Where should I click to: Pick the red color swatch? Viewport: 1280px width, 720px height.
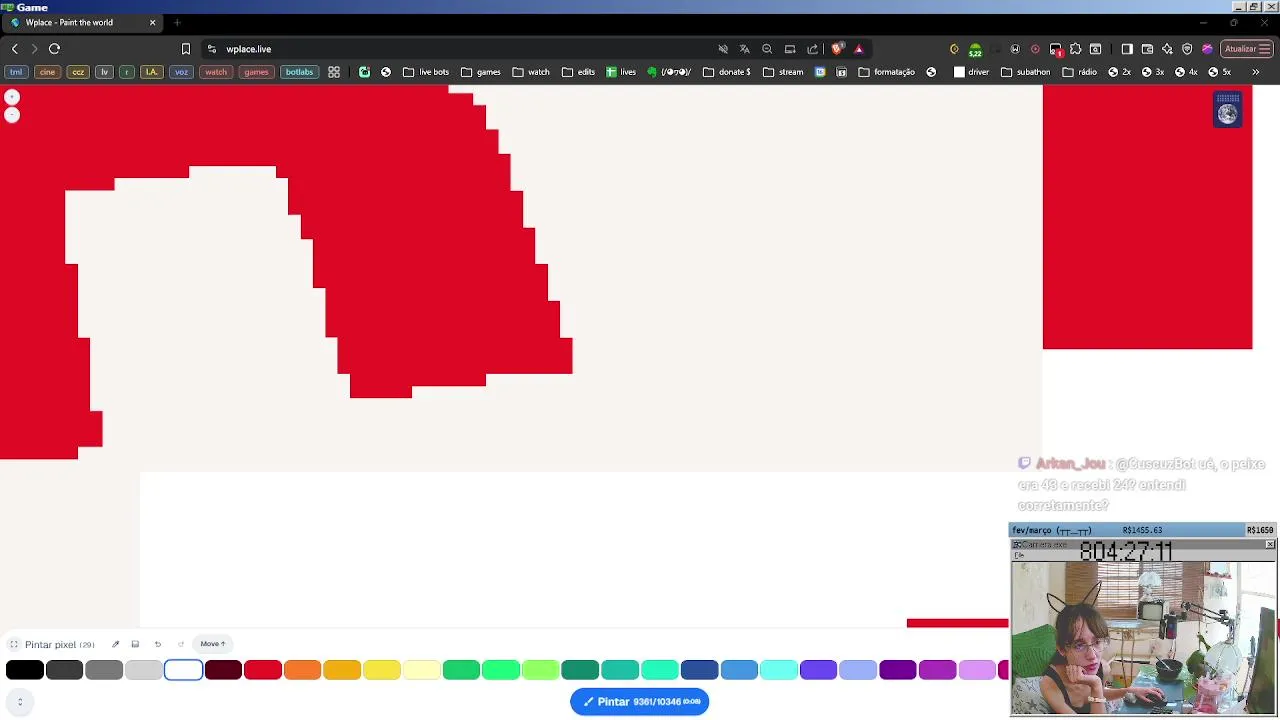(263, 670)
